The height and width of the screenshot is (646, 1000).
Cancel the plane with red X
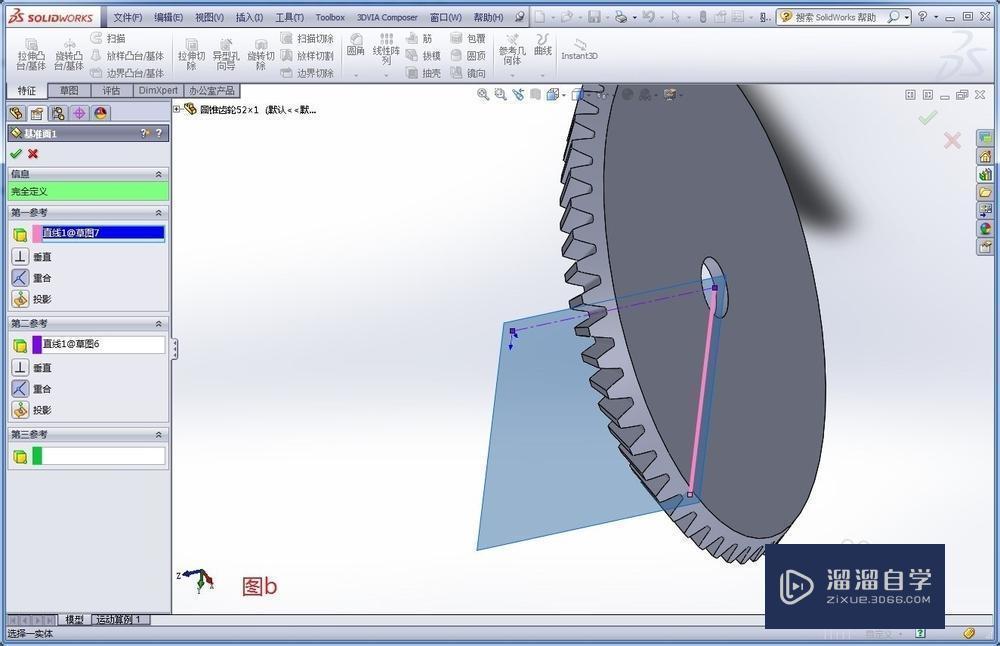click(x=33, y=154)
